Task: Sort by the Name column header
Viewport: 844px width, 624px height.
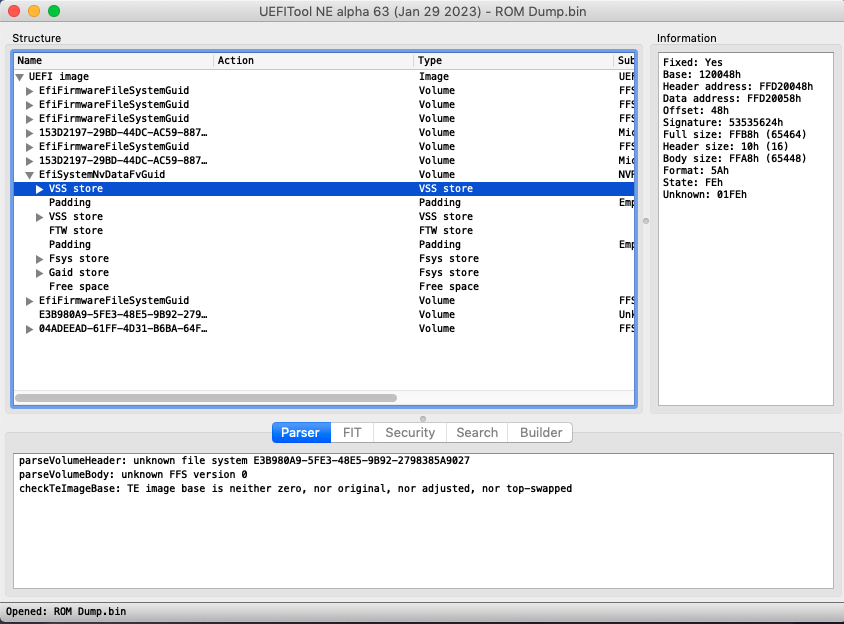Action: coord(114,60)
